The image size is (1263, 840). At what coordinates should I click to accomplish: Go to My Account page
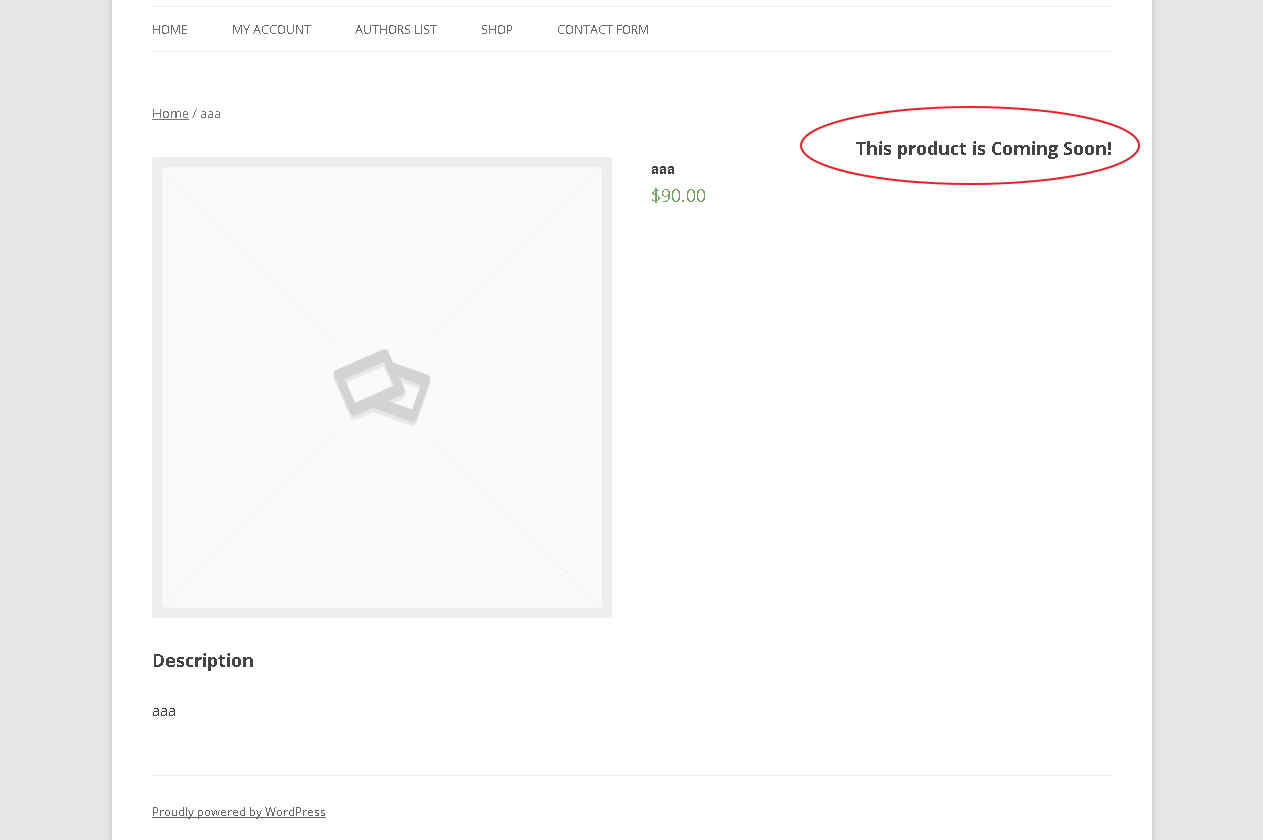(271, 29)
